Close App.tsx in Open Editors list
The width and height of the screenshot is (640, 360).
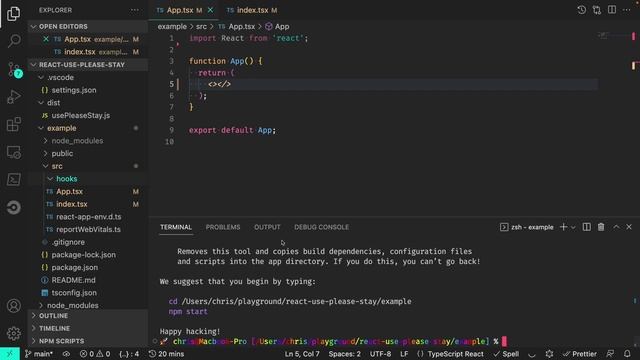46,39
